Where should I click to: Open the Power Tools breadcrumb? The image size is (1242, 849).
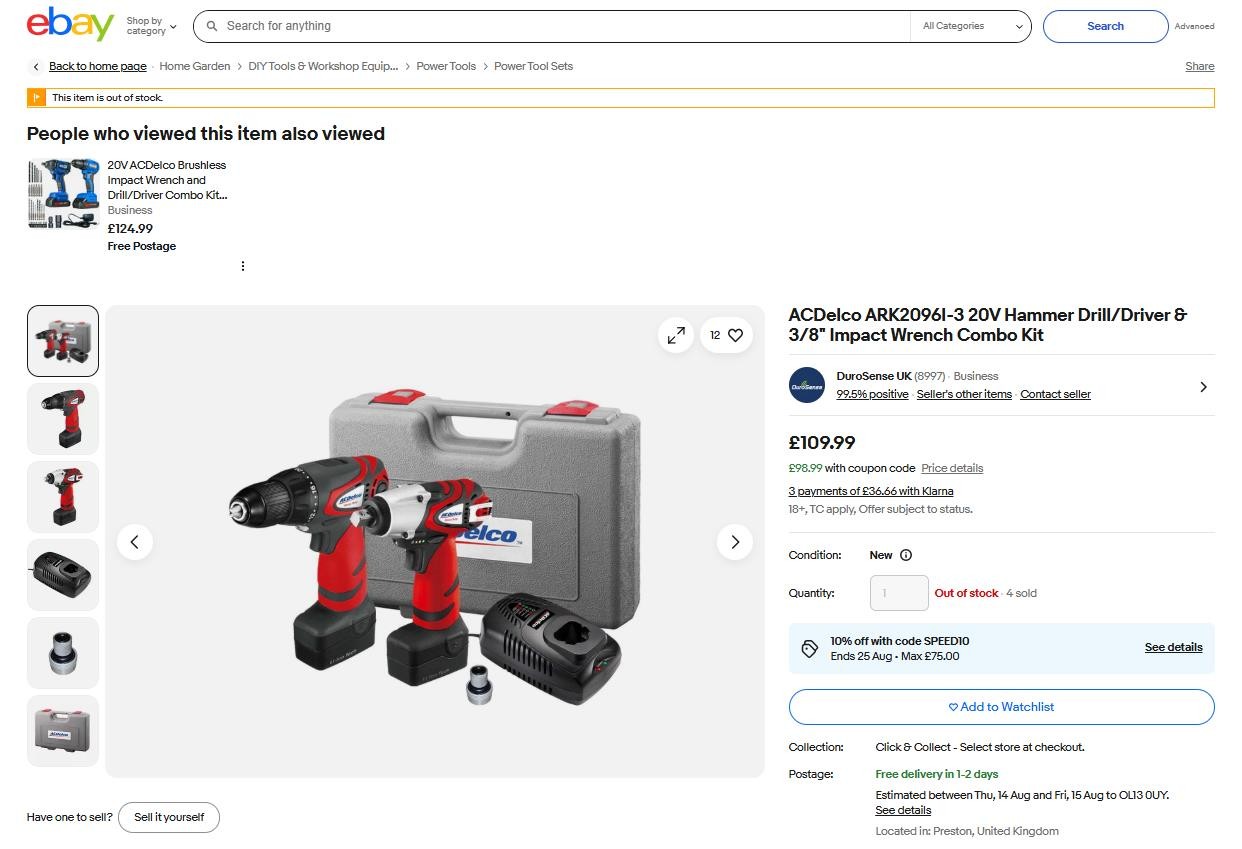446,66
